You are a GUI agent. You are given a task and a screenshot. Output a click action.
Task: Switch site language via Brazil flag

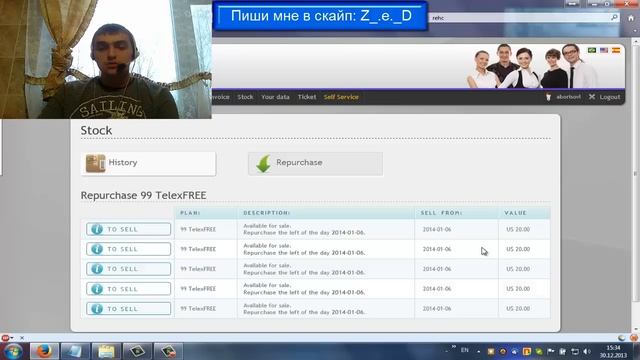coord(592,50)
